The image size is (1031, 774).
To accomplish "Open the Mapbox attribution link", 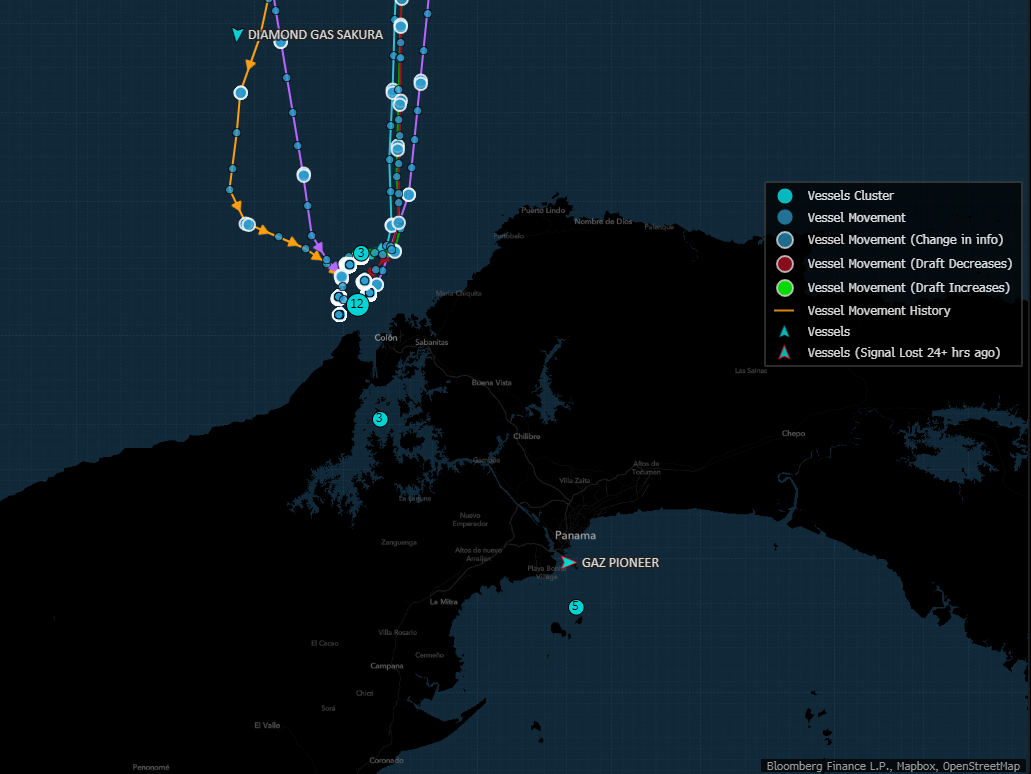I will [917, 766].
